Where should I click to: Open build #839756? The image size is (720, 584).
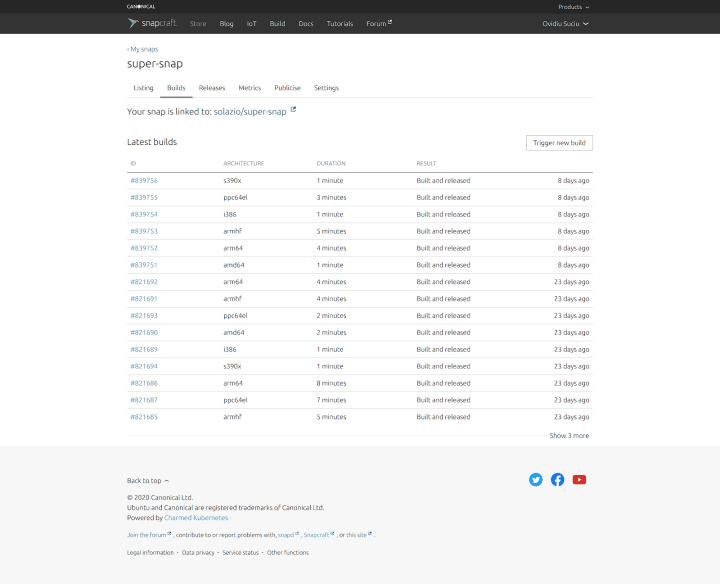144,181
